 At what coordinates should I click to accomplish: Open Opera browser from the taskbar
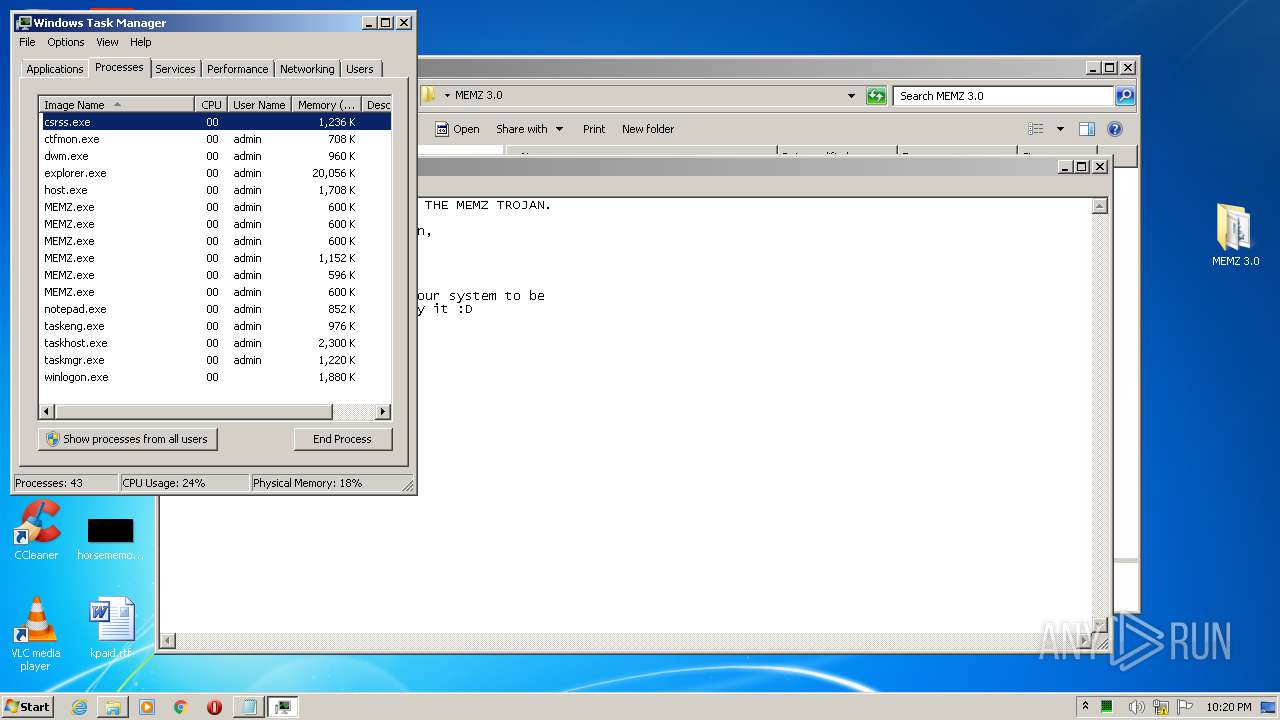[x=214, y=707]
